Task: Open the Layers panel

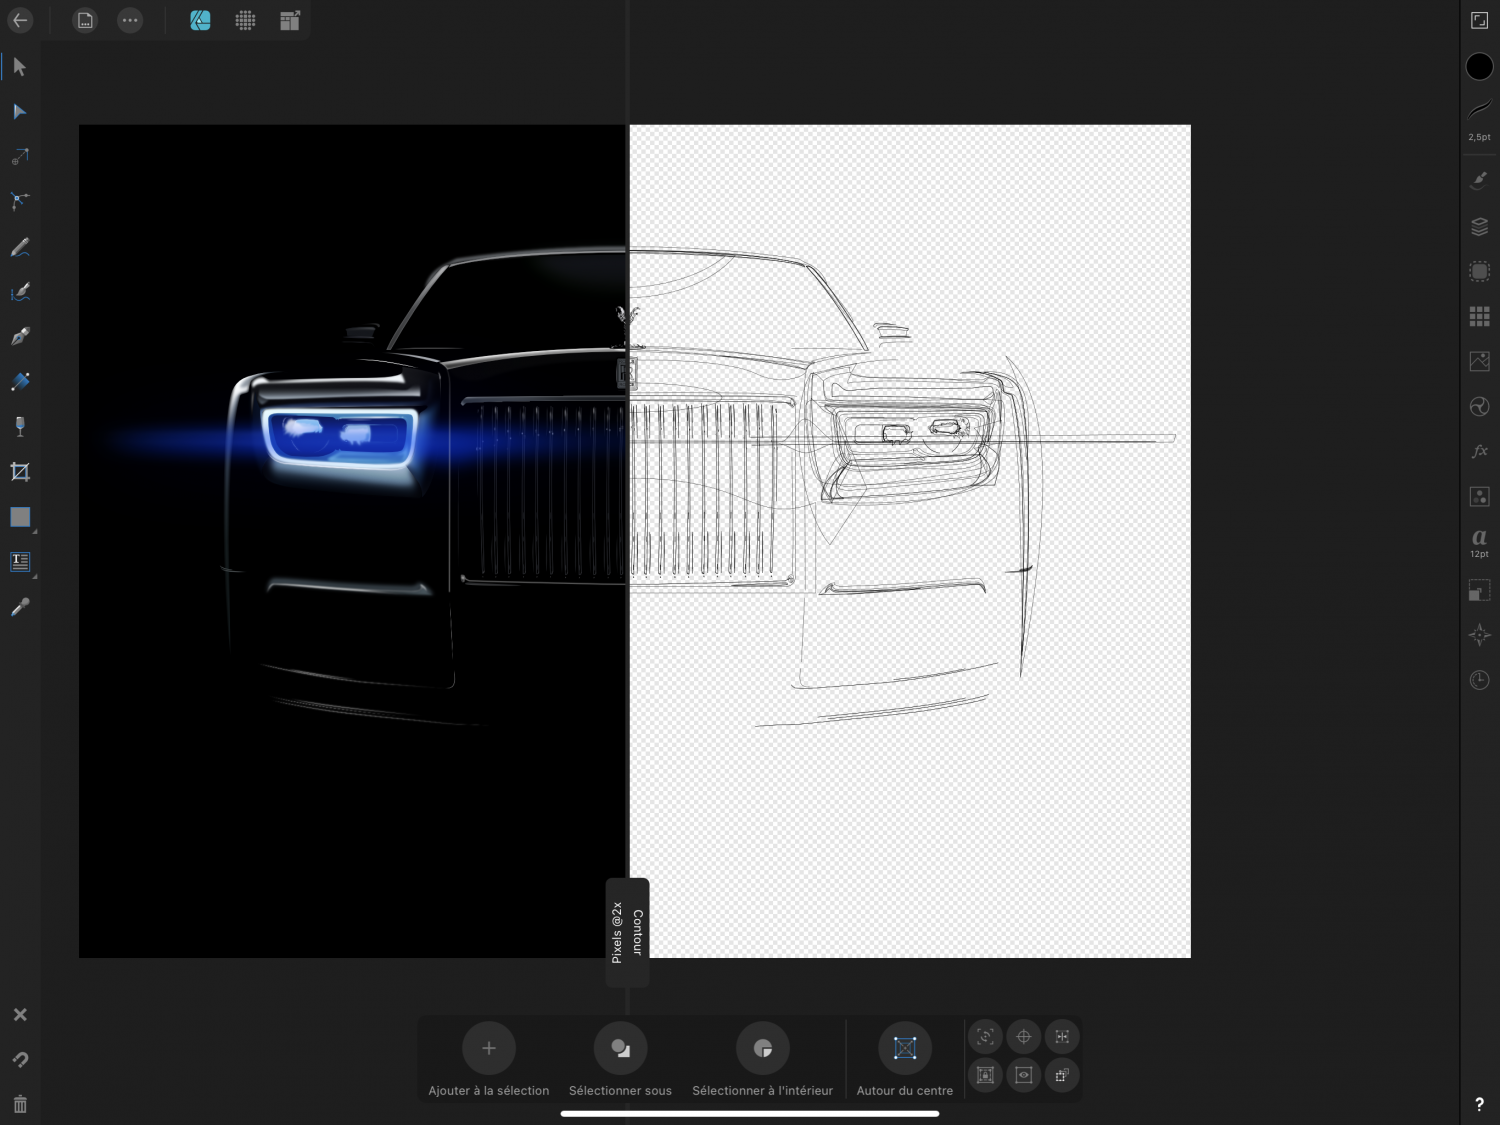Action: pos(1479,225)
